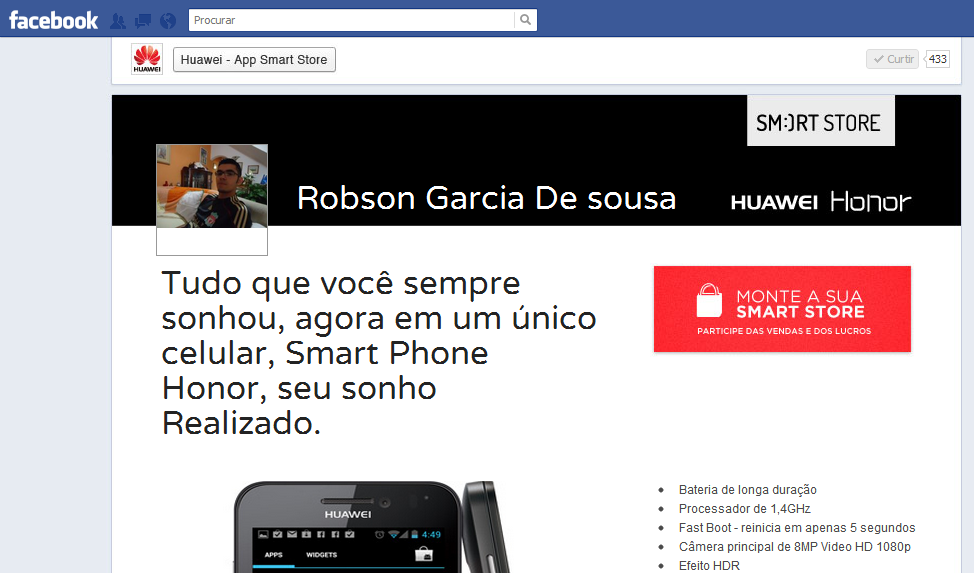Click the Robson Garcia De sousa name
This screenshot has width=974, height=580.
click(486, 198)
